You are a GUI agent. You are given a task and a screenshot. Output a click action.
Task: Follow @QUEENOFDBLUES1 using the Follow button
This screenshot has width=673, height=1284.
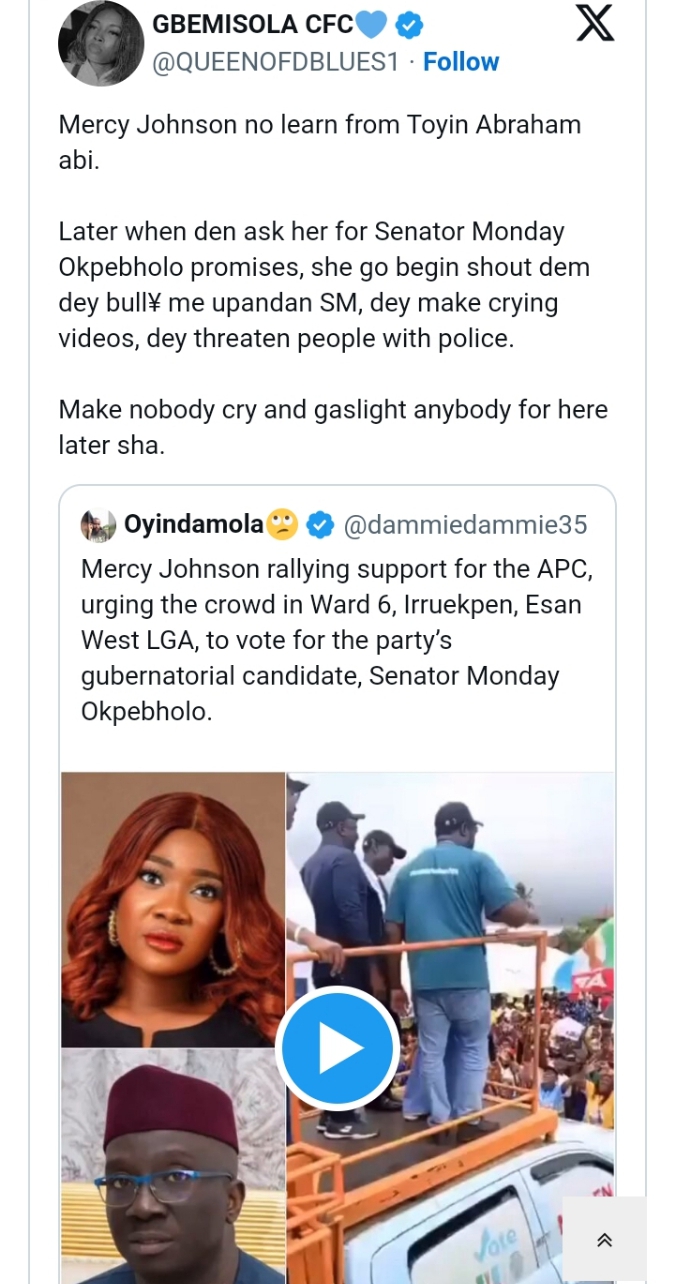(x=460, y=61)
